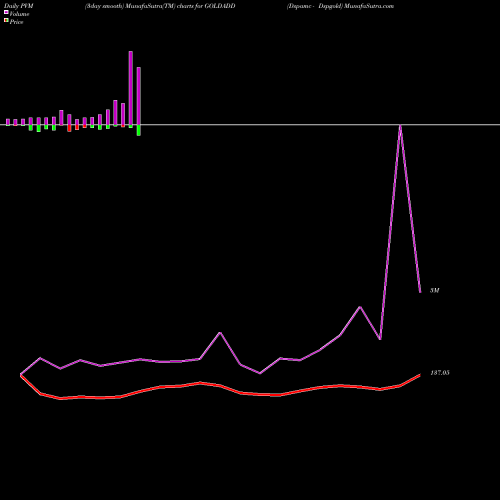This screenshot has height=500, width=500.
Task: Click the Volume legend label
Action: (x=19, y=14)
